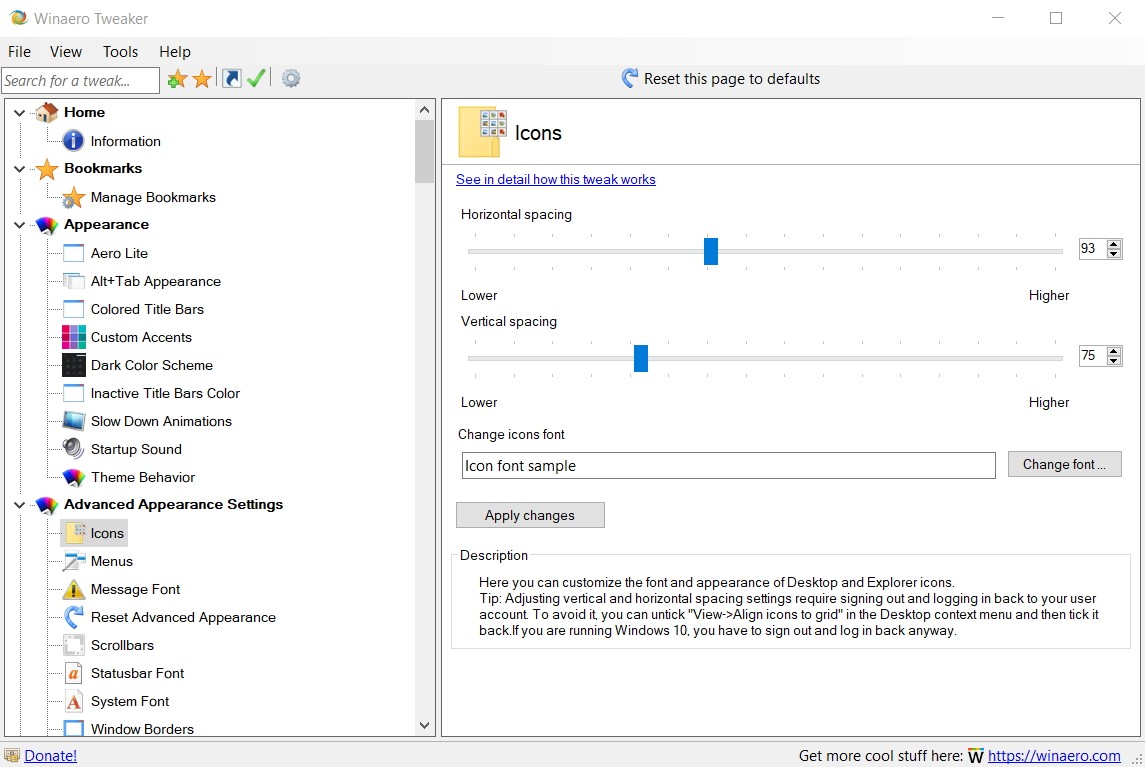Click the Reset Advanced Appearance arrow icon
1145x767 pixels.
[74, 617]
